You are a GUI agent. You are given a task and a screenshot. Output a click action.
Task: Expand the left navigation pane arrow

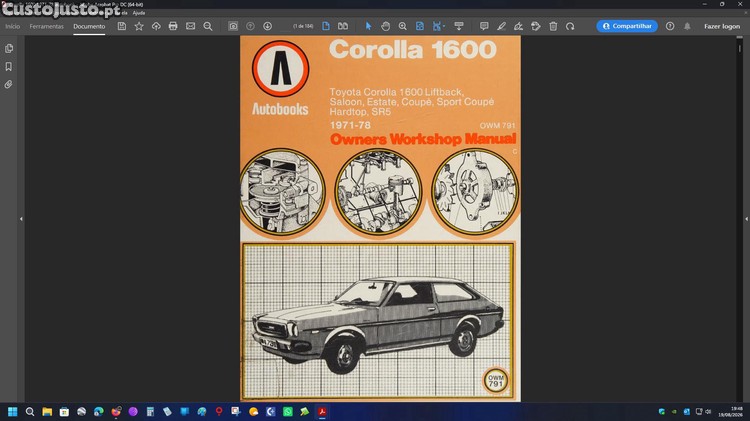(x=21, y=219)
